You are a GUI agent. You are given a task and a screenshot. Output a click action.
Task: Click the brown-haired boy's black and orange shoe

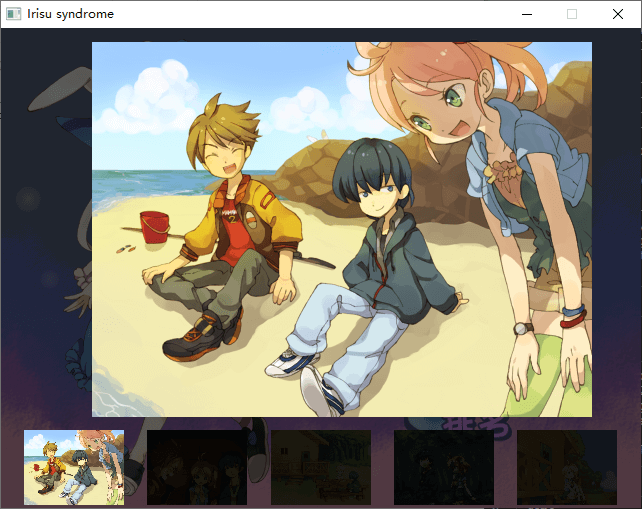195,338
